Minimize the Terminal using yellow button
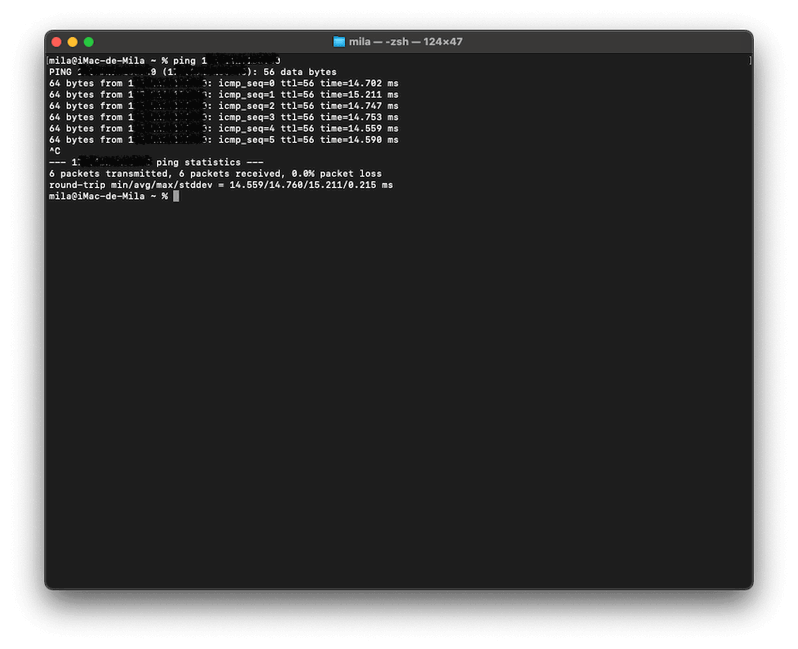The height and width of the screenshot is (649, 798). [x=72, y=42]
